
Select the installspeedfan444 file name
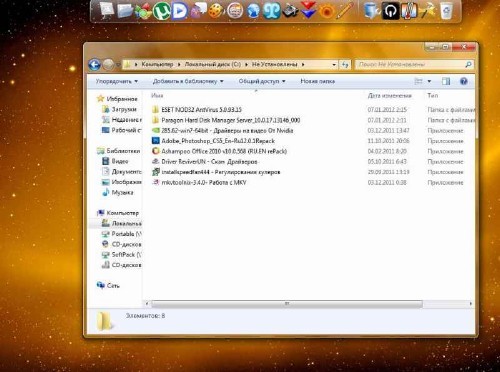coord(221,172)
